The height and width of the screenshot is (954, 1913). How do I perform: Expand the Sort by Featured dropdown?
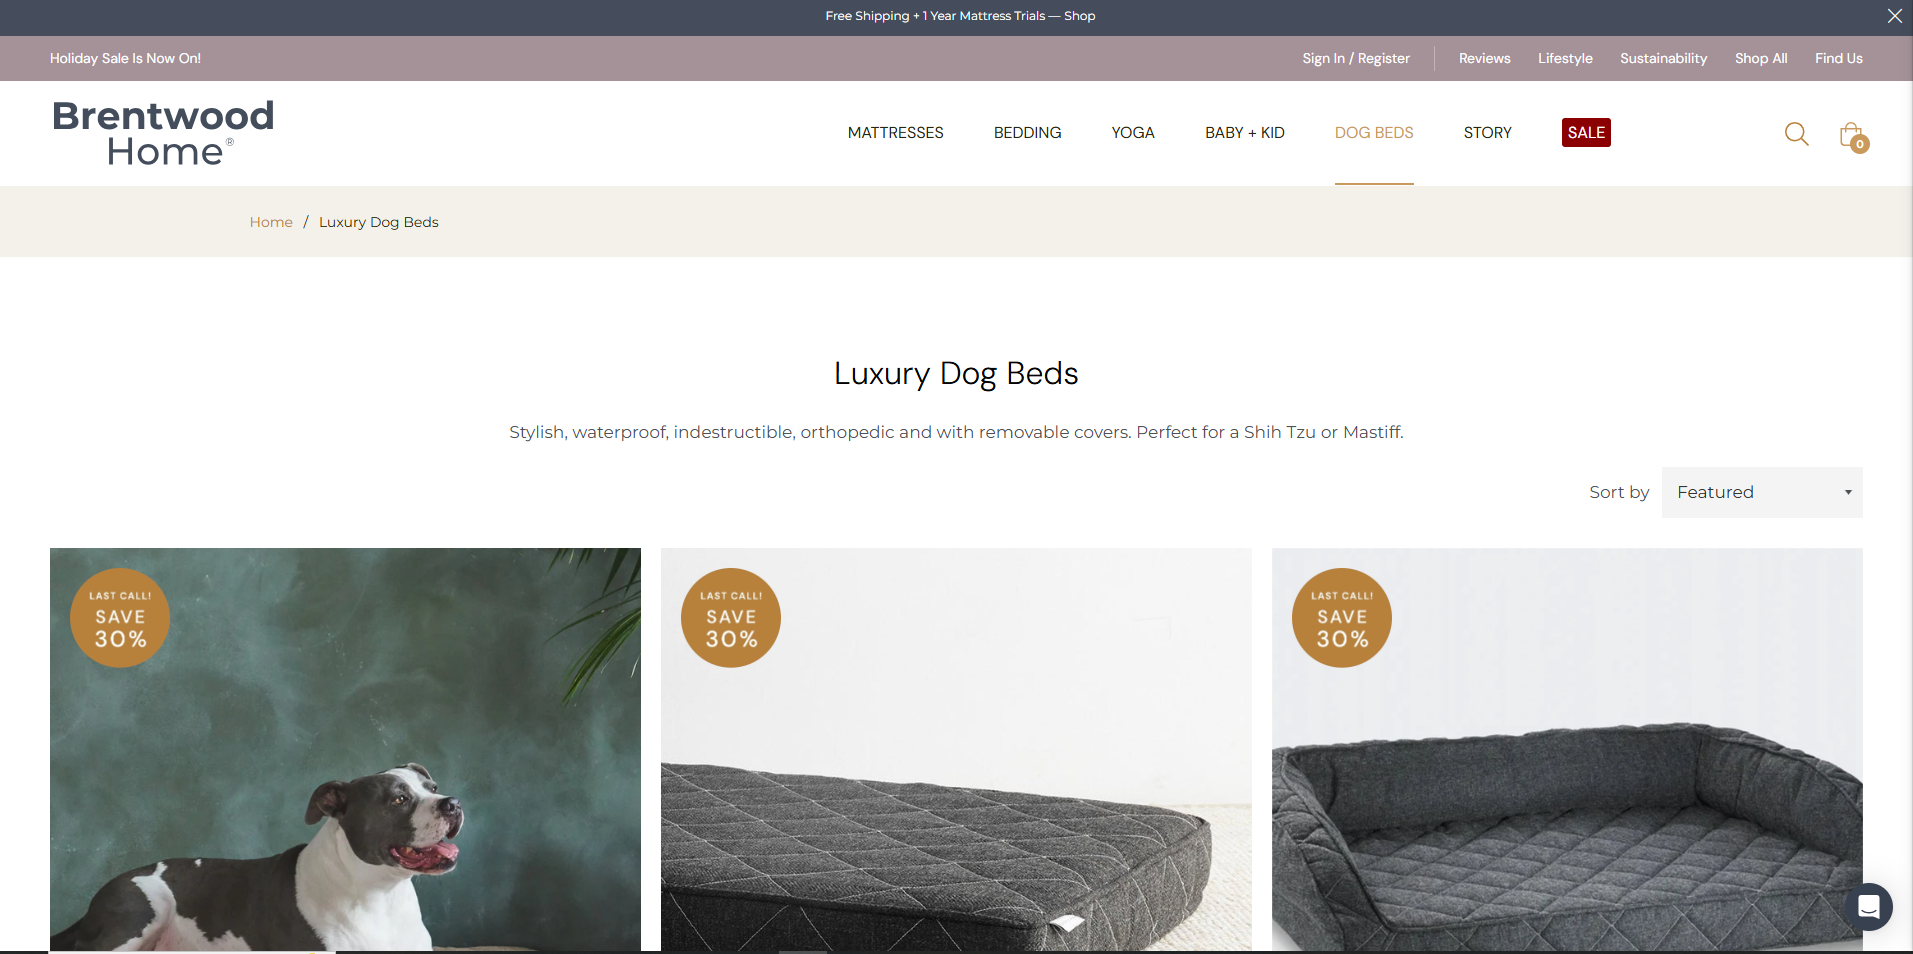coord(1762,492)
